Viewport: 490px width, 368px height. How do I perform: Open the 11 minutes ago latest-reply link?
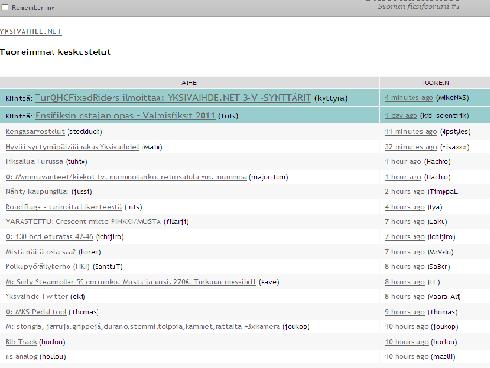(x=411, y=132)
